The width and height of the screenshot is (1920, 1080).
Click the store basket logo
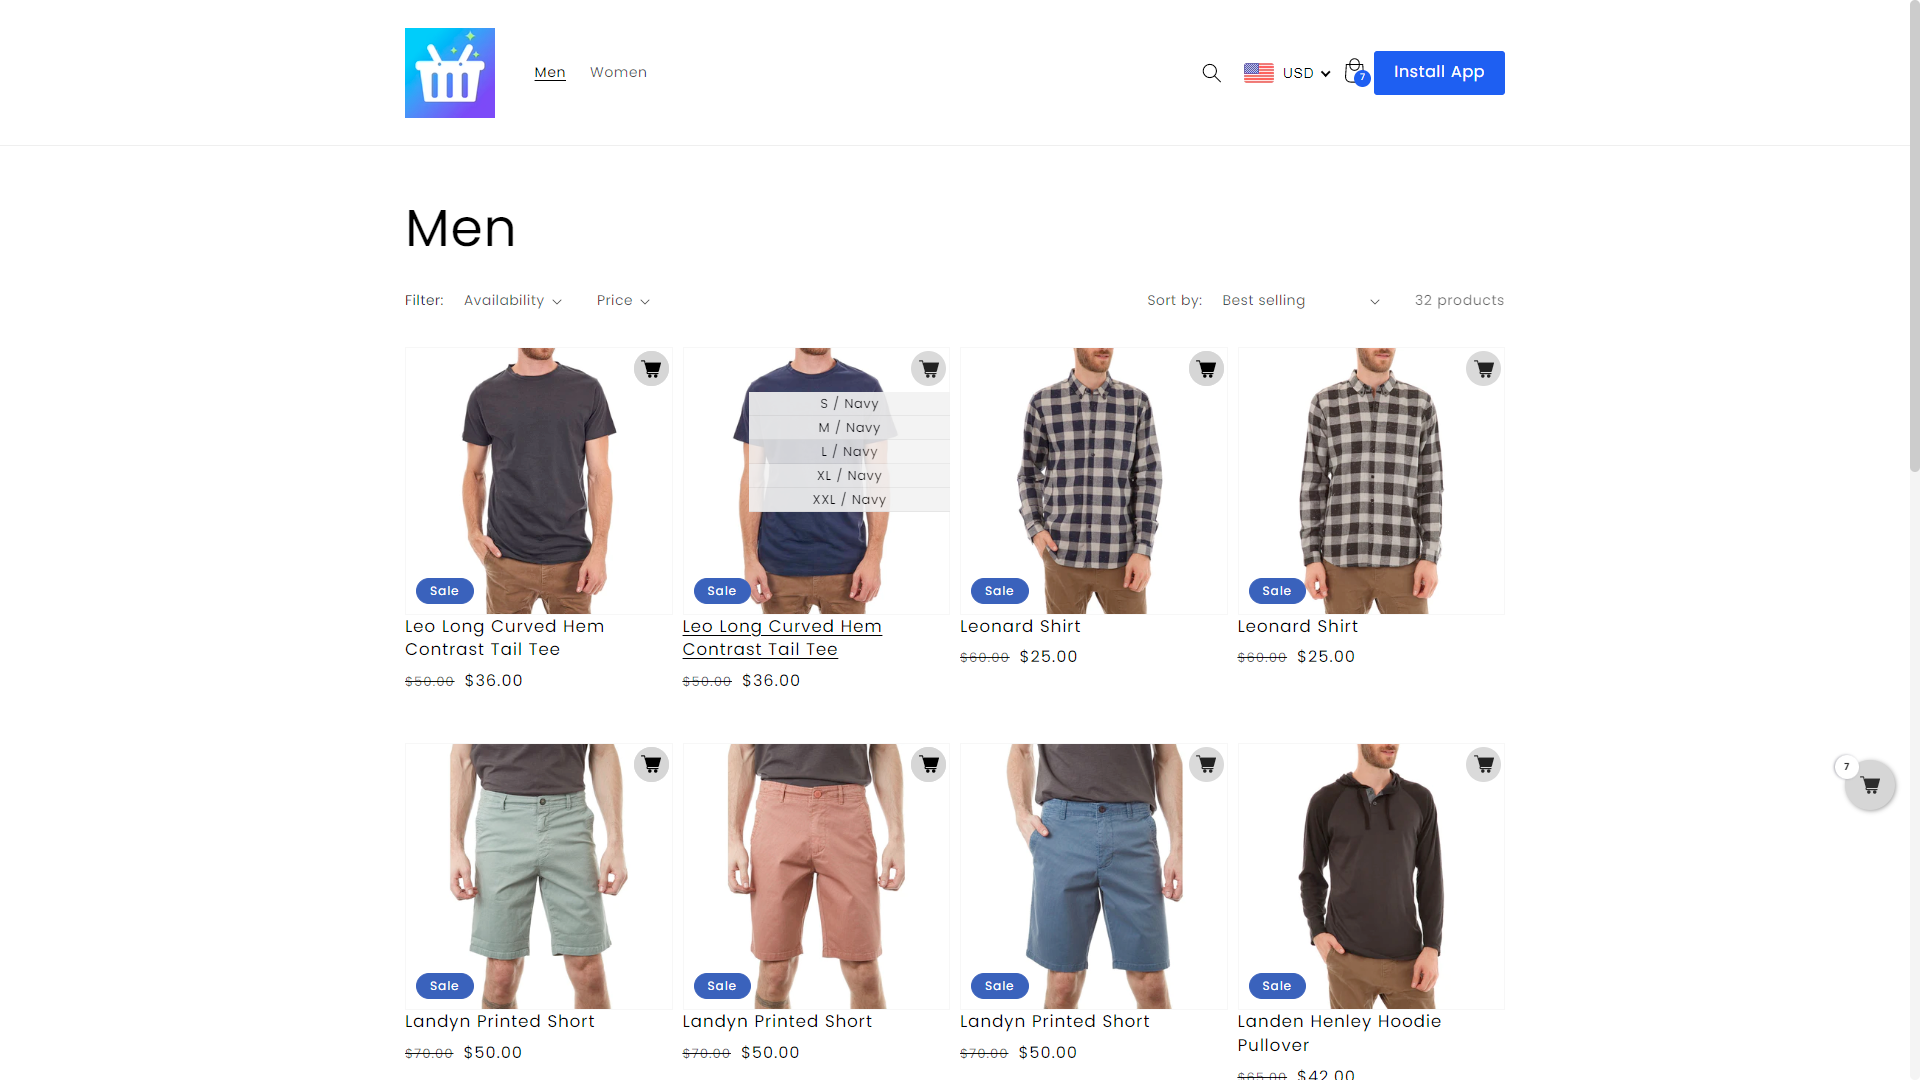[x=450, y=73]
